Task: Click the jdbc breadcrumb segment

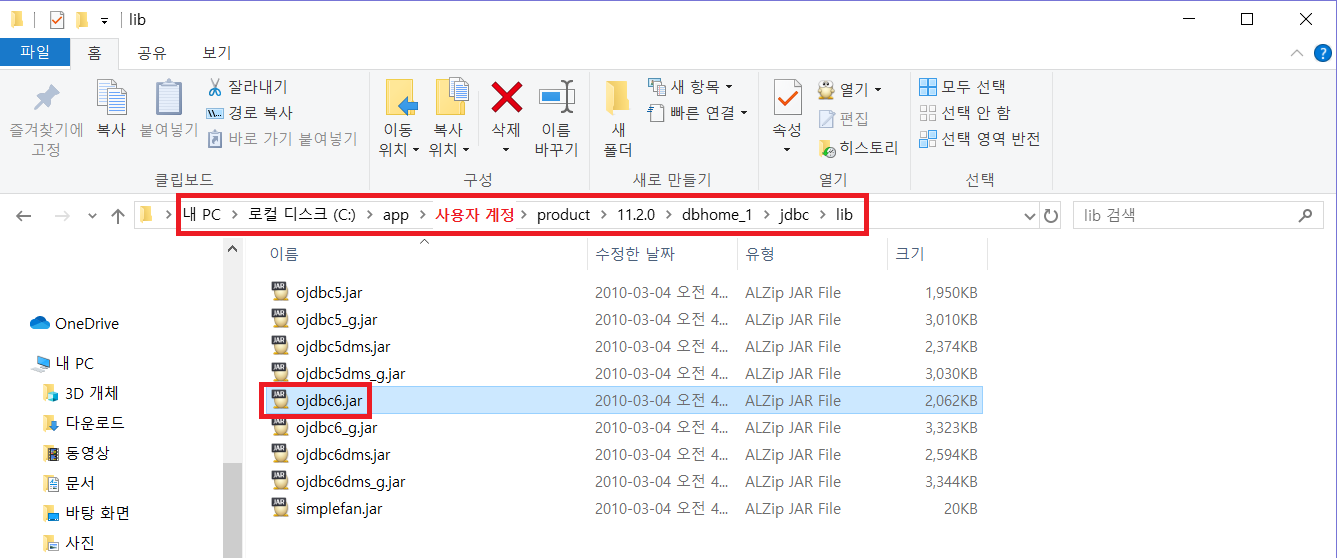Action: (x=794, y=215)
